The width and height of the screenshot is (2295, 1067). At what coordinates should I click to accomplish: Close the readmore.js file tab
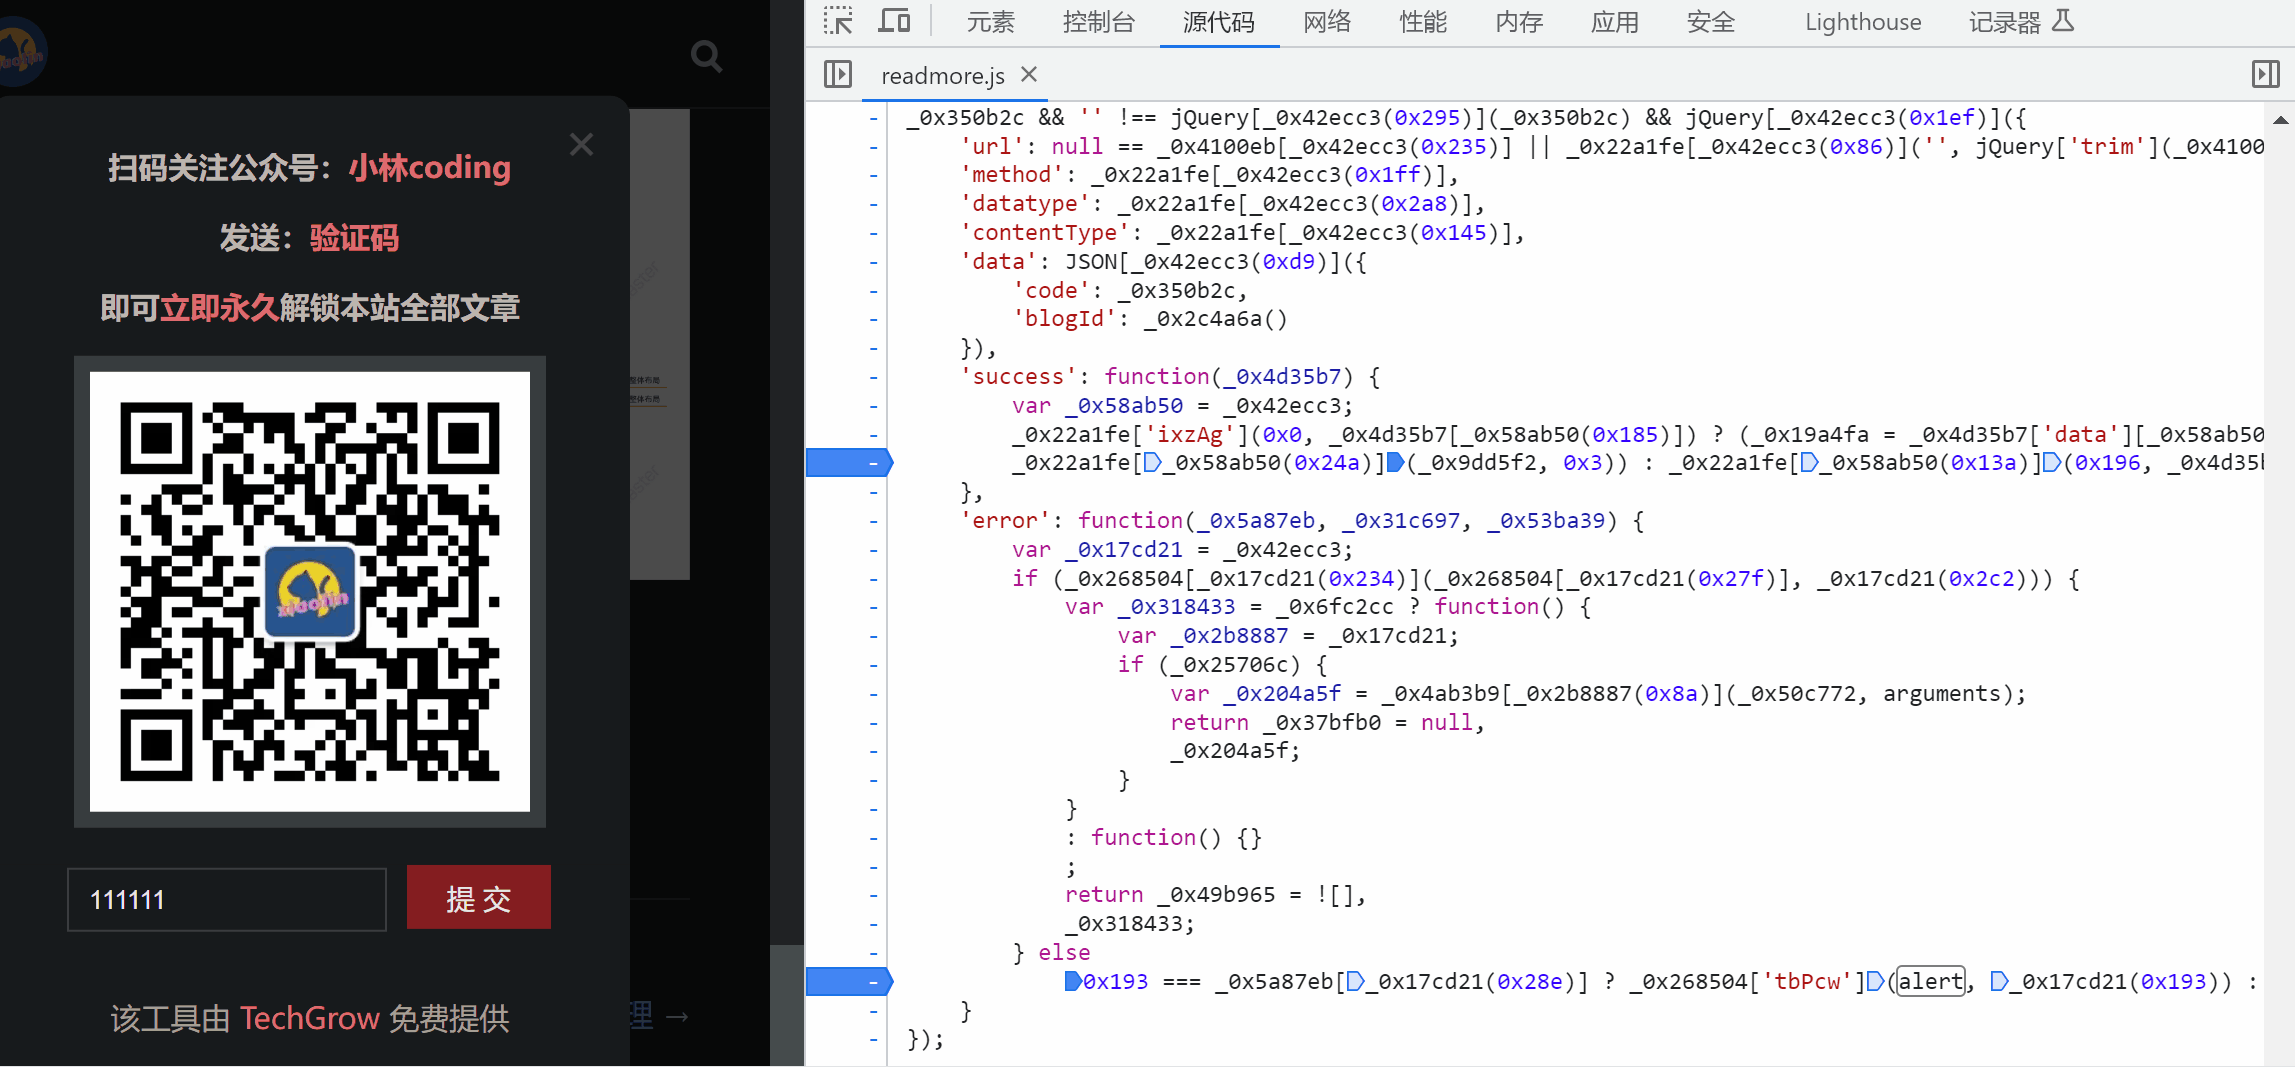[1029, 74]
